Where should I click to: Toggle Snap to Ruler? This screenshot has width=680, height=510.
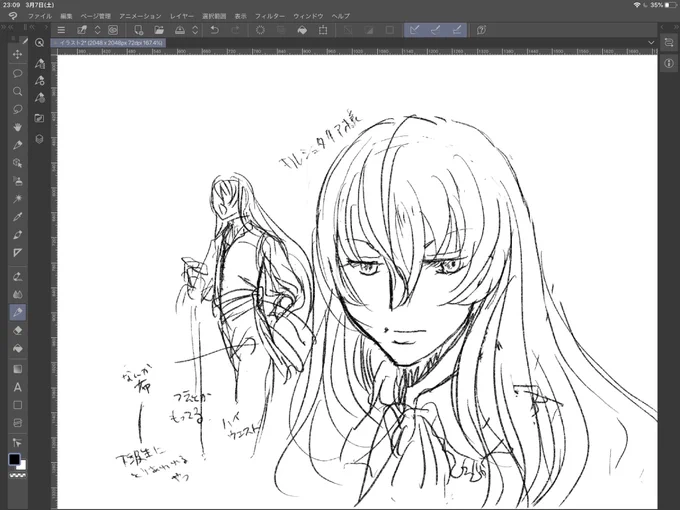coord(415,30)
